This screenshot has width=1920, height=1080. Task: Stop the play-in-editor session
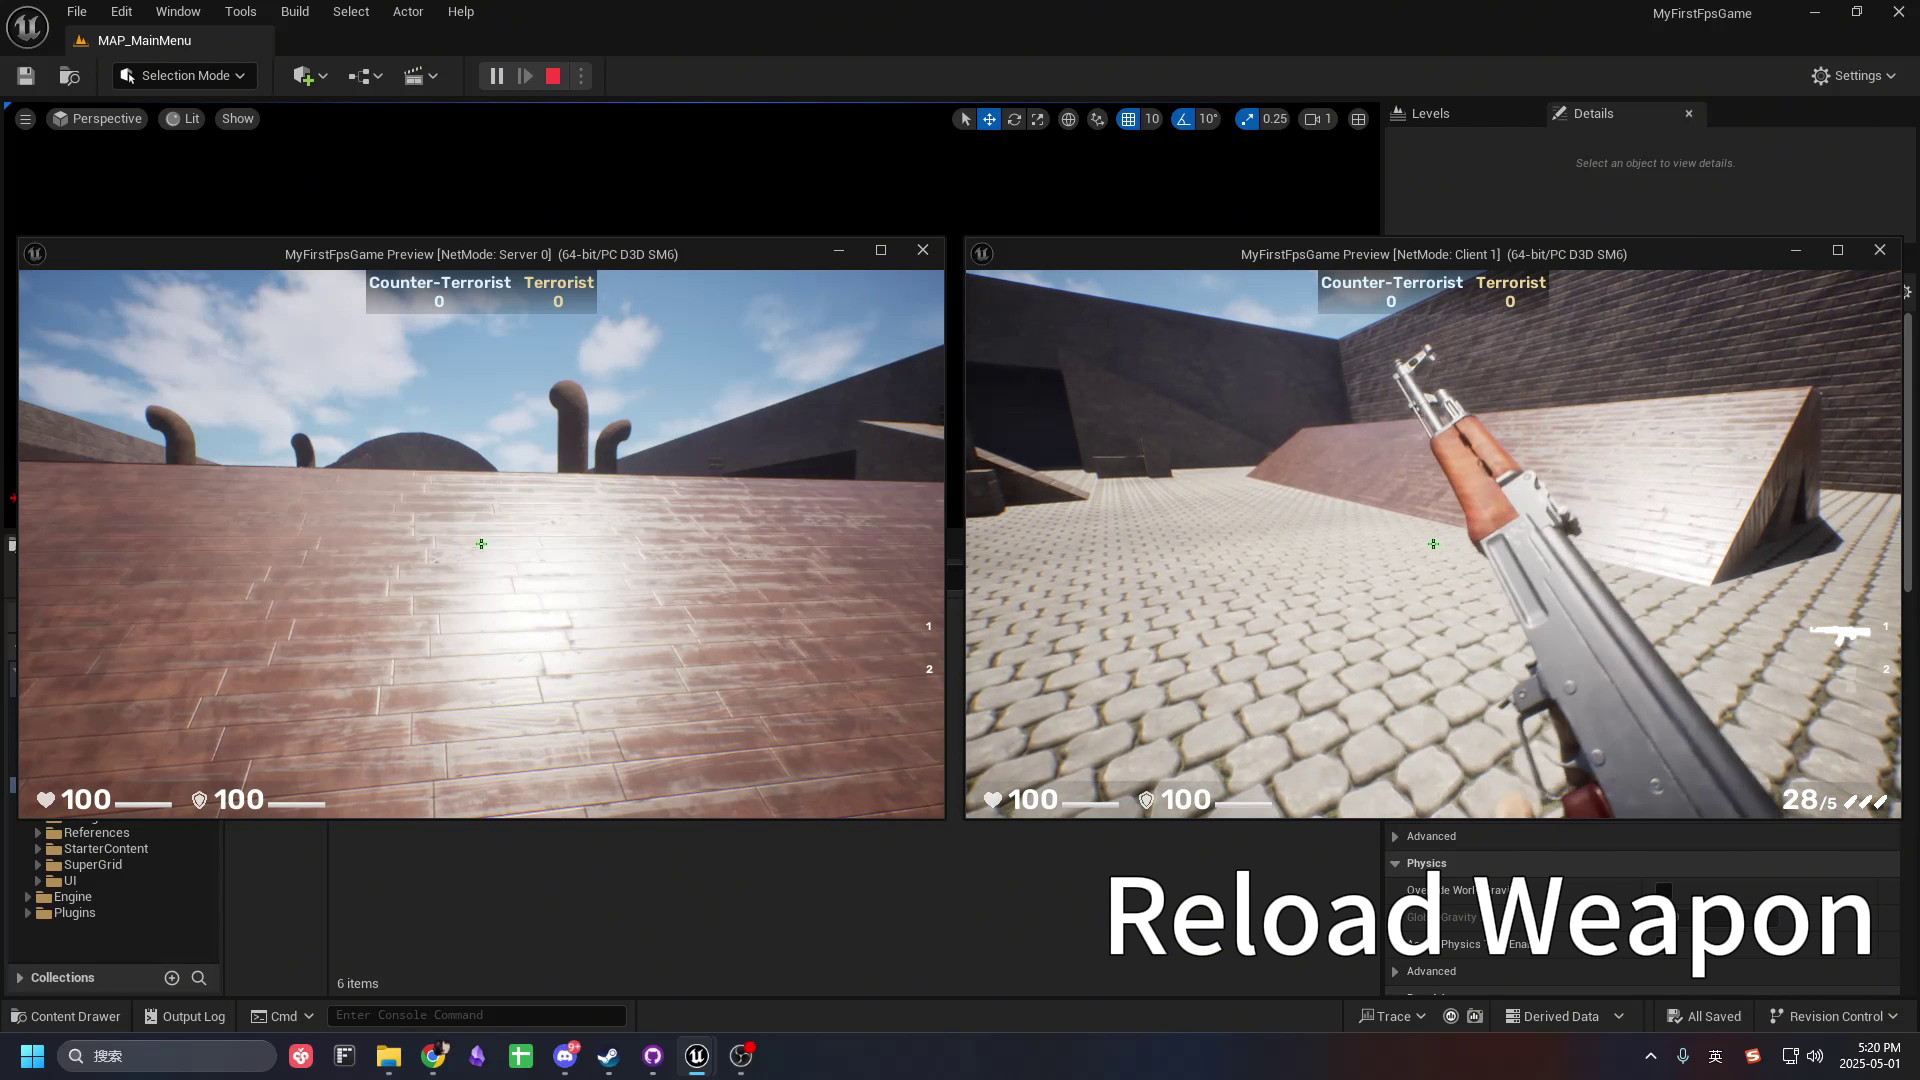click(x=553, y=76)
